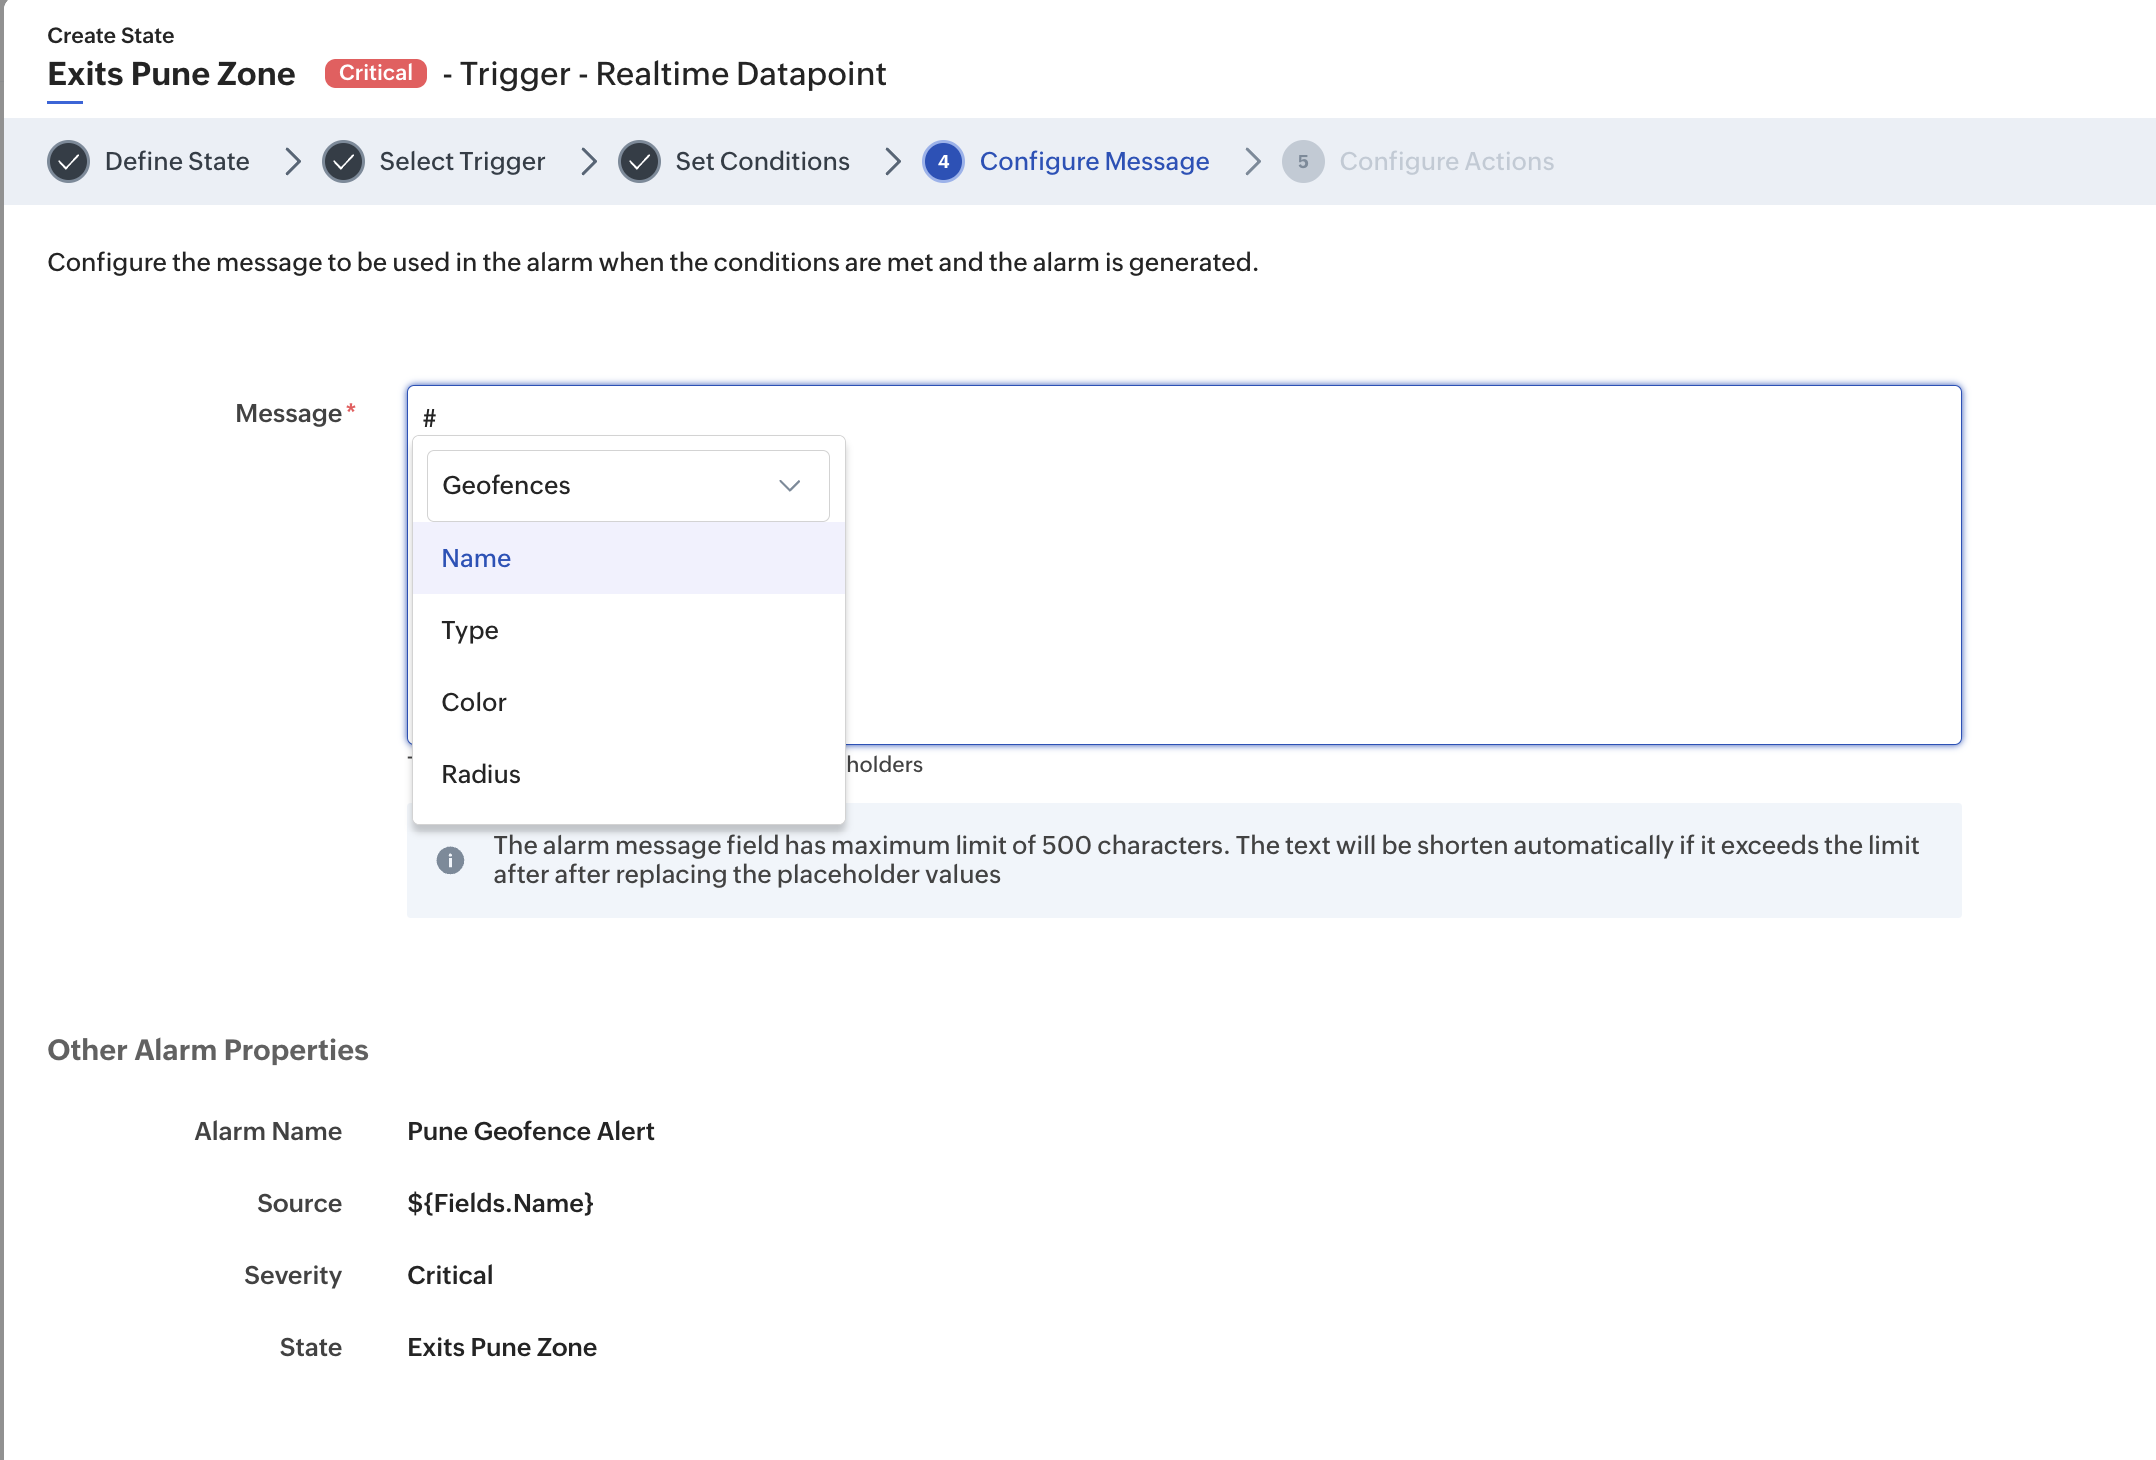Go to the Configure Actions step
The width and height of the screenshot is (2156, 1460).
(x=1446, y=162)
